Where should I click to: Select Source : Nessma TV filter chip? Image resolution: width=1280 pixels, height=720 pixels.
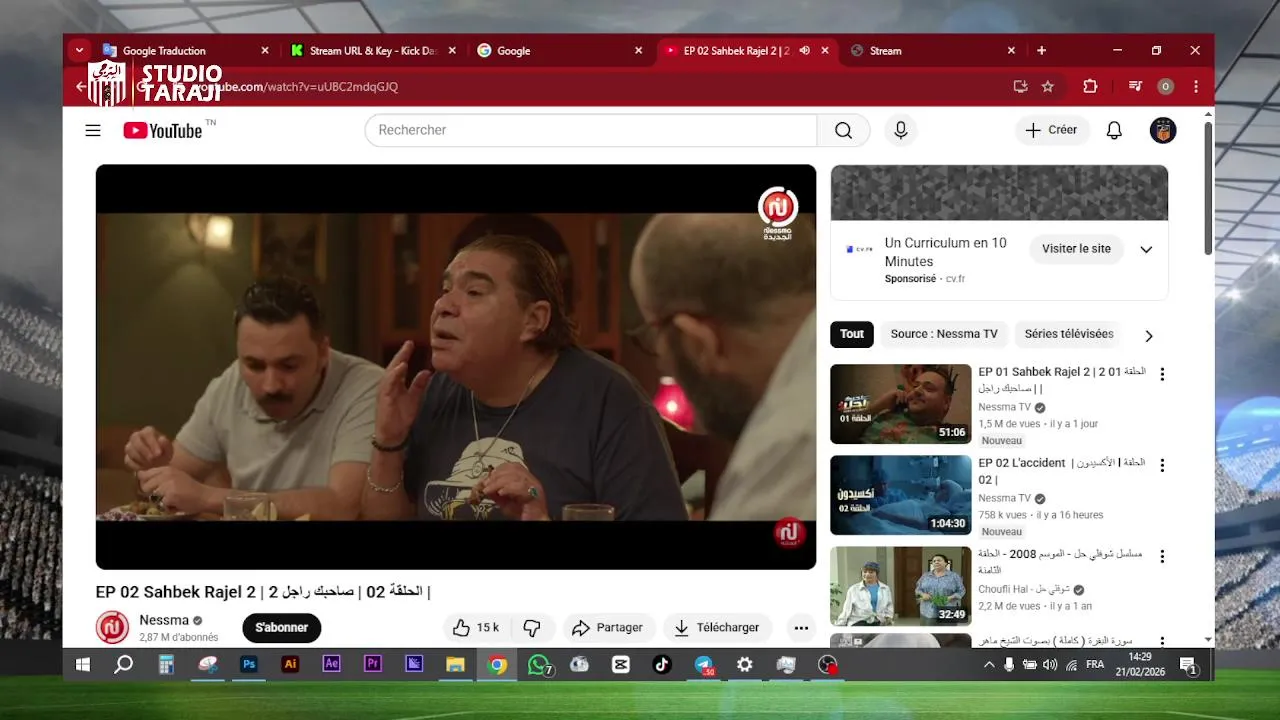(944, 334)
